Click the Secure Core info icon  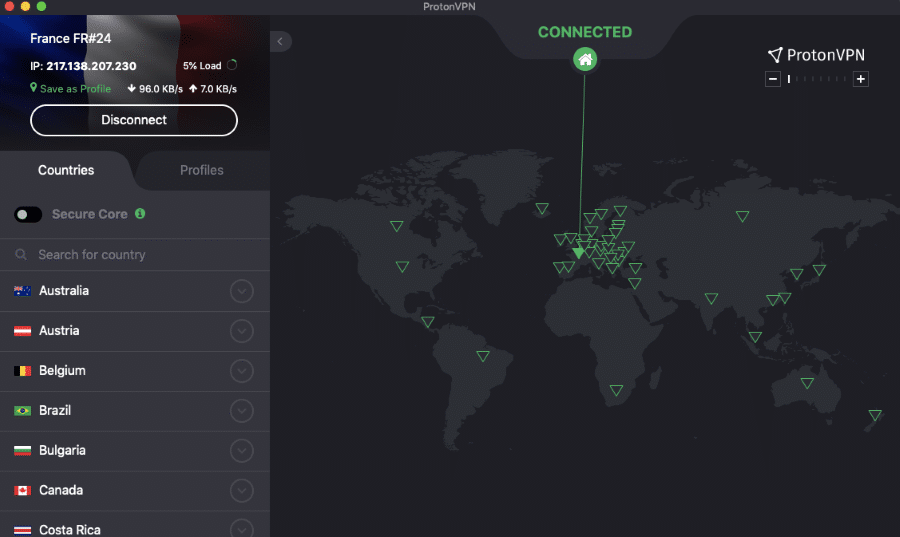click(x=140, y=213)
